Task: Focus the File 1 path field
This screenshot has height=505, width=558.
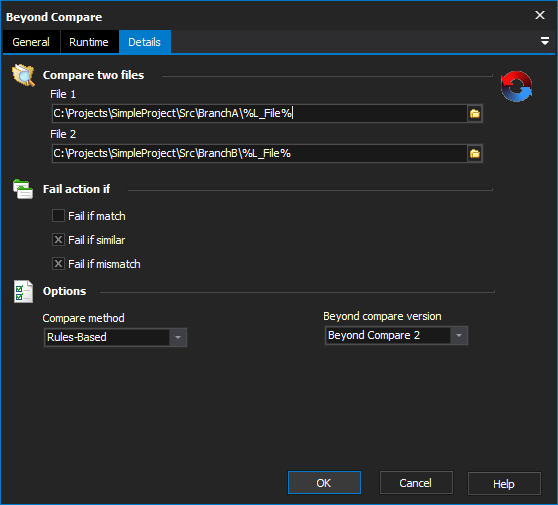Action: click(259, 114)
